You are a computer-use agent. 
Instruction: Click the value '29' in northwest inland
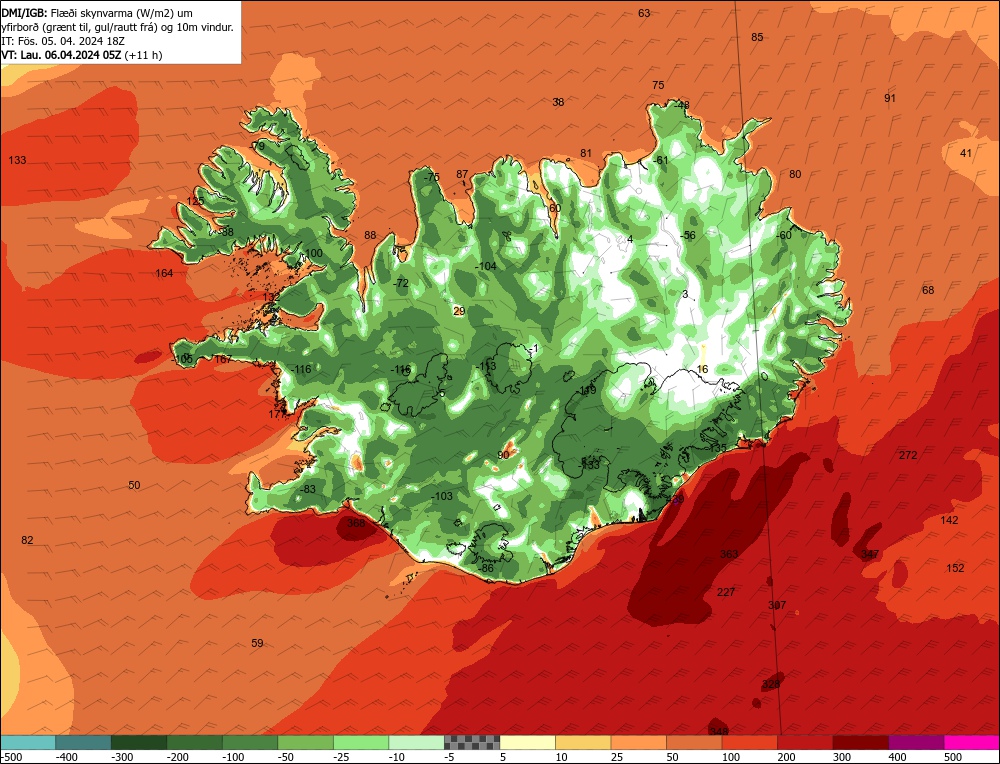pos(459,311)
